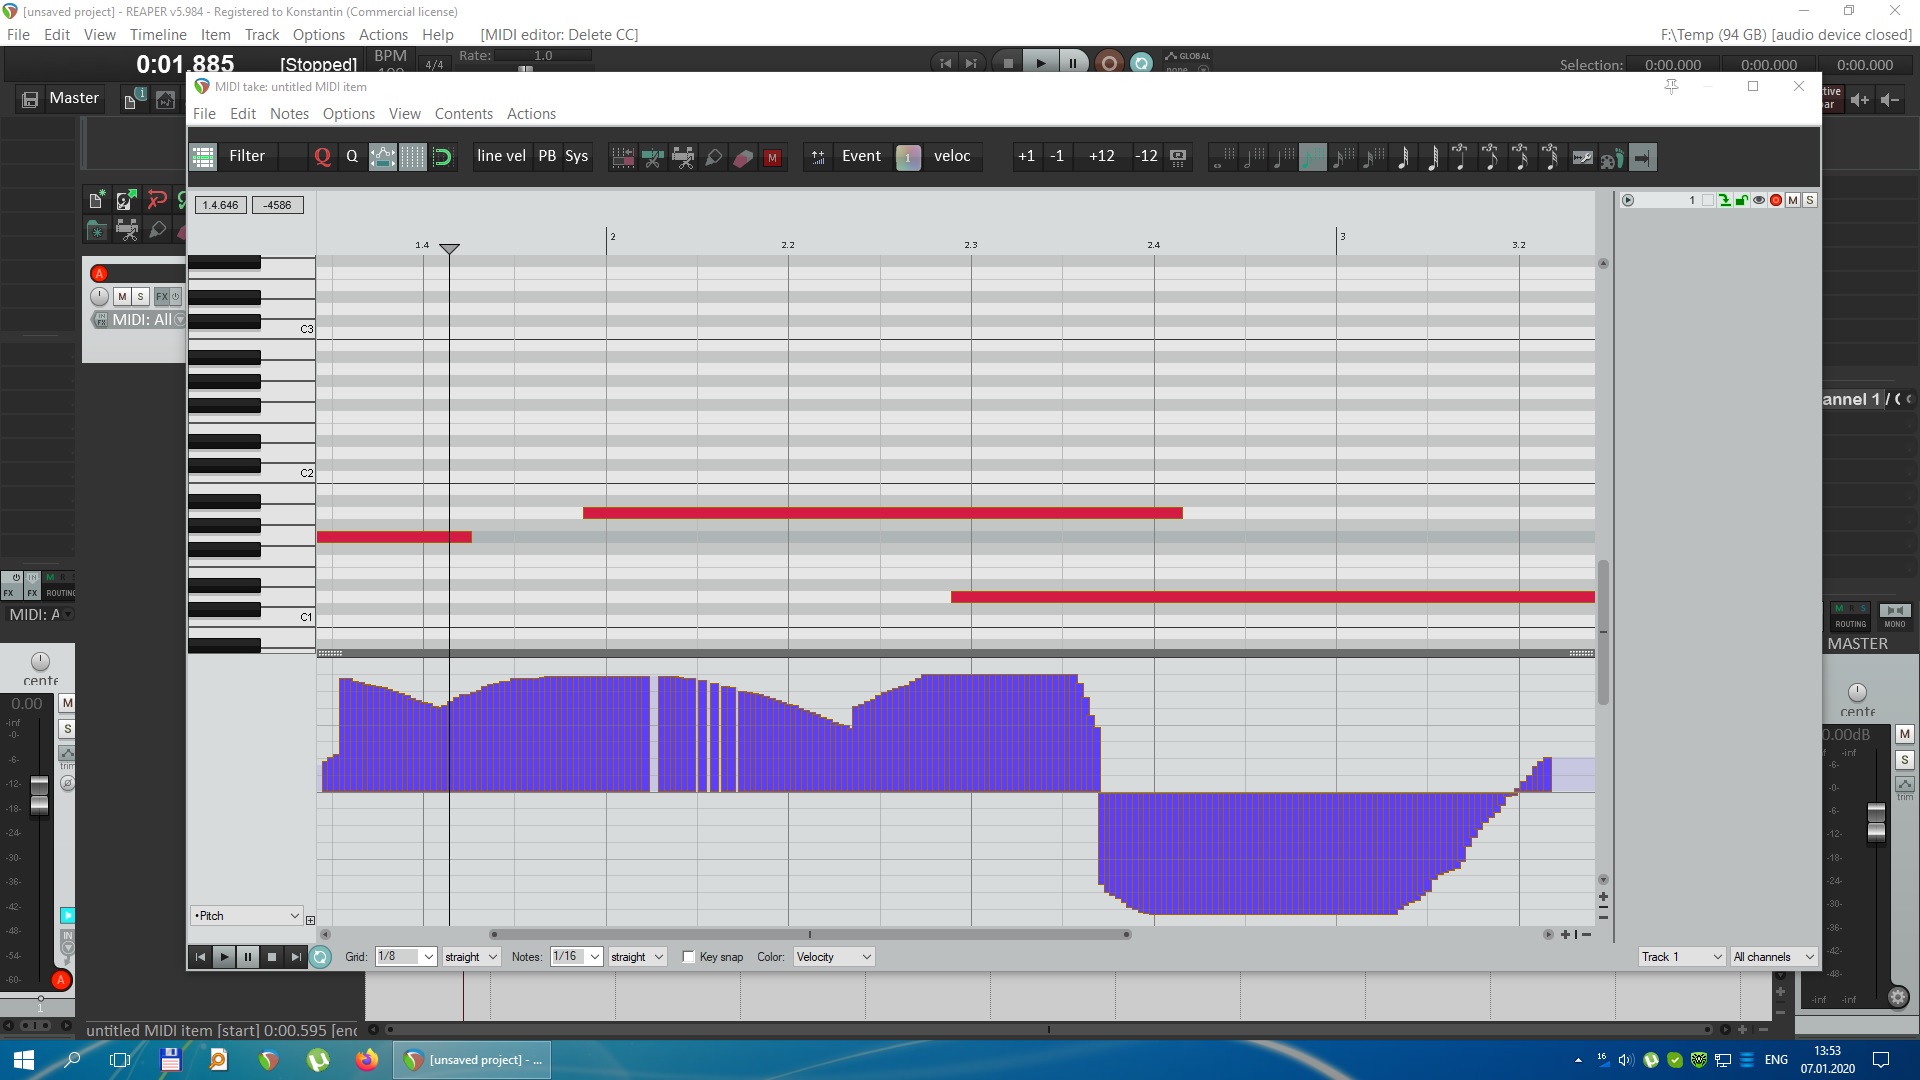Image resolution: width=1920 pixels, height=1080 pixels.
Task: Select the eighth note grid length icon
Action: 1313,157
